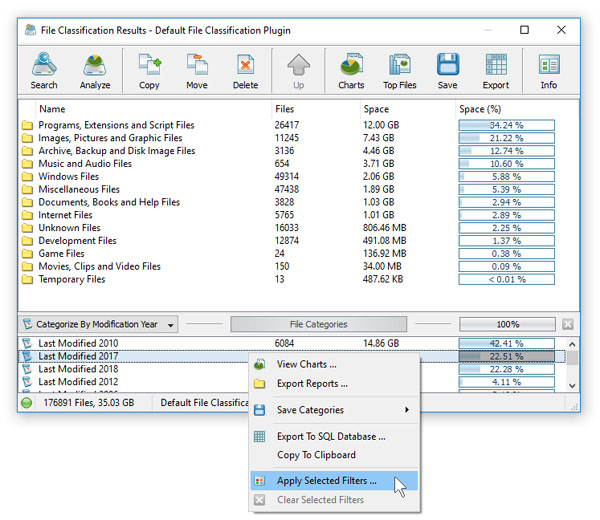Open the Info toolbar icon
Screen dimensions: 600x520
click(549, 71)
